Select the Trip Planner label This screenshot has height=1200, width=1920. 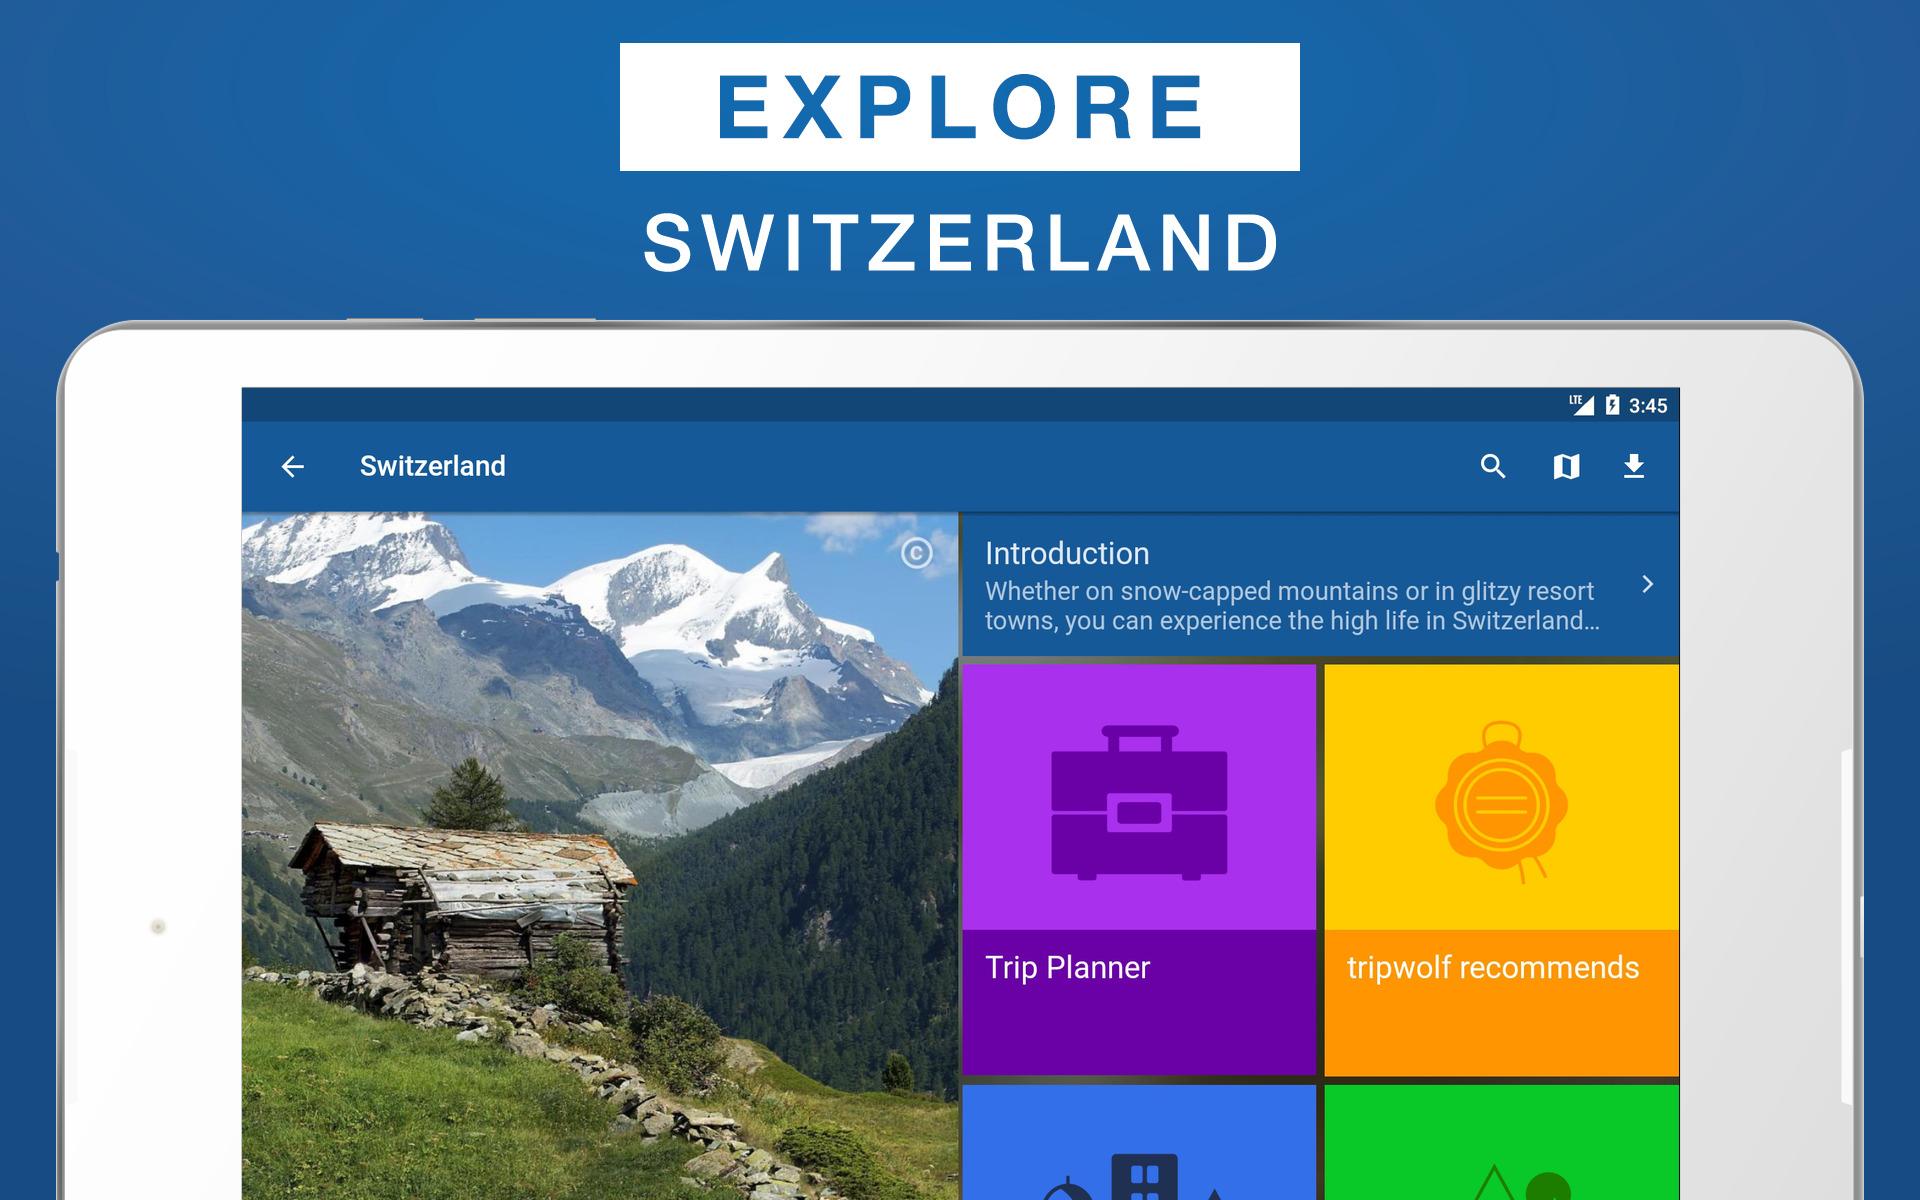1067,967
